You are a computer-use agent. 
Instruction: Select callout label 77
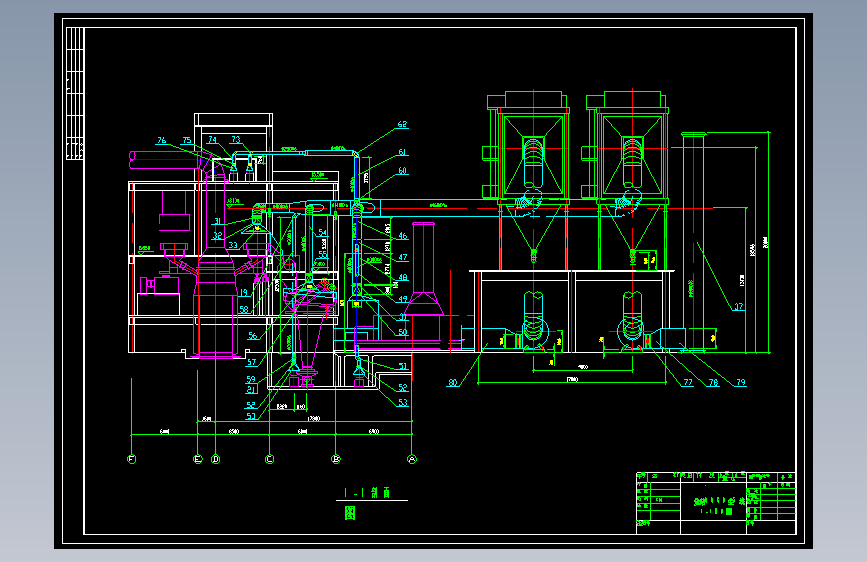(688, 382)
